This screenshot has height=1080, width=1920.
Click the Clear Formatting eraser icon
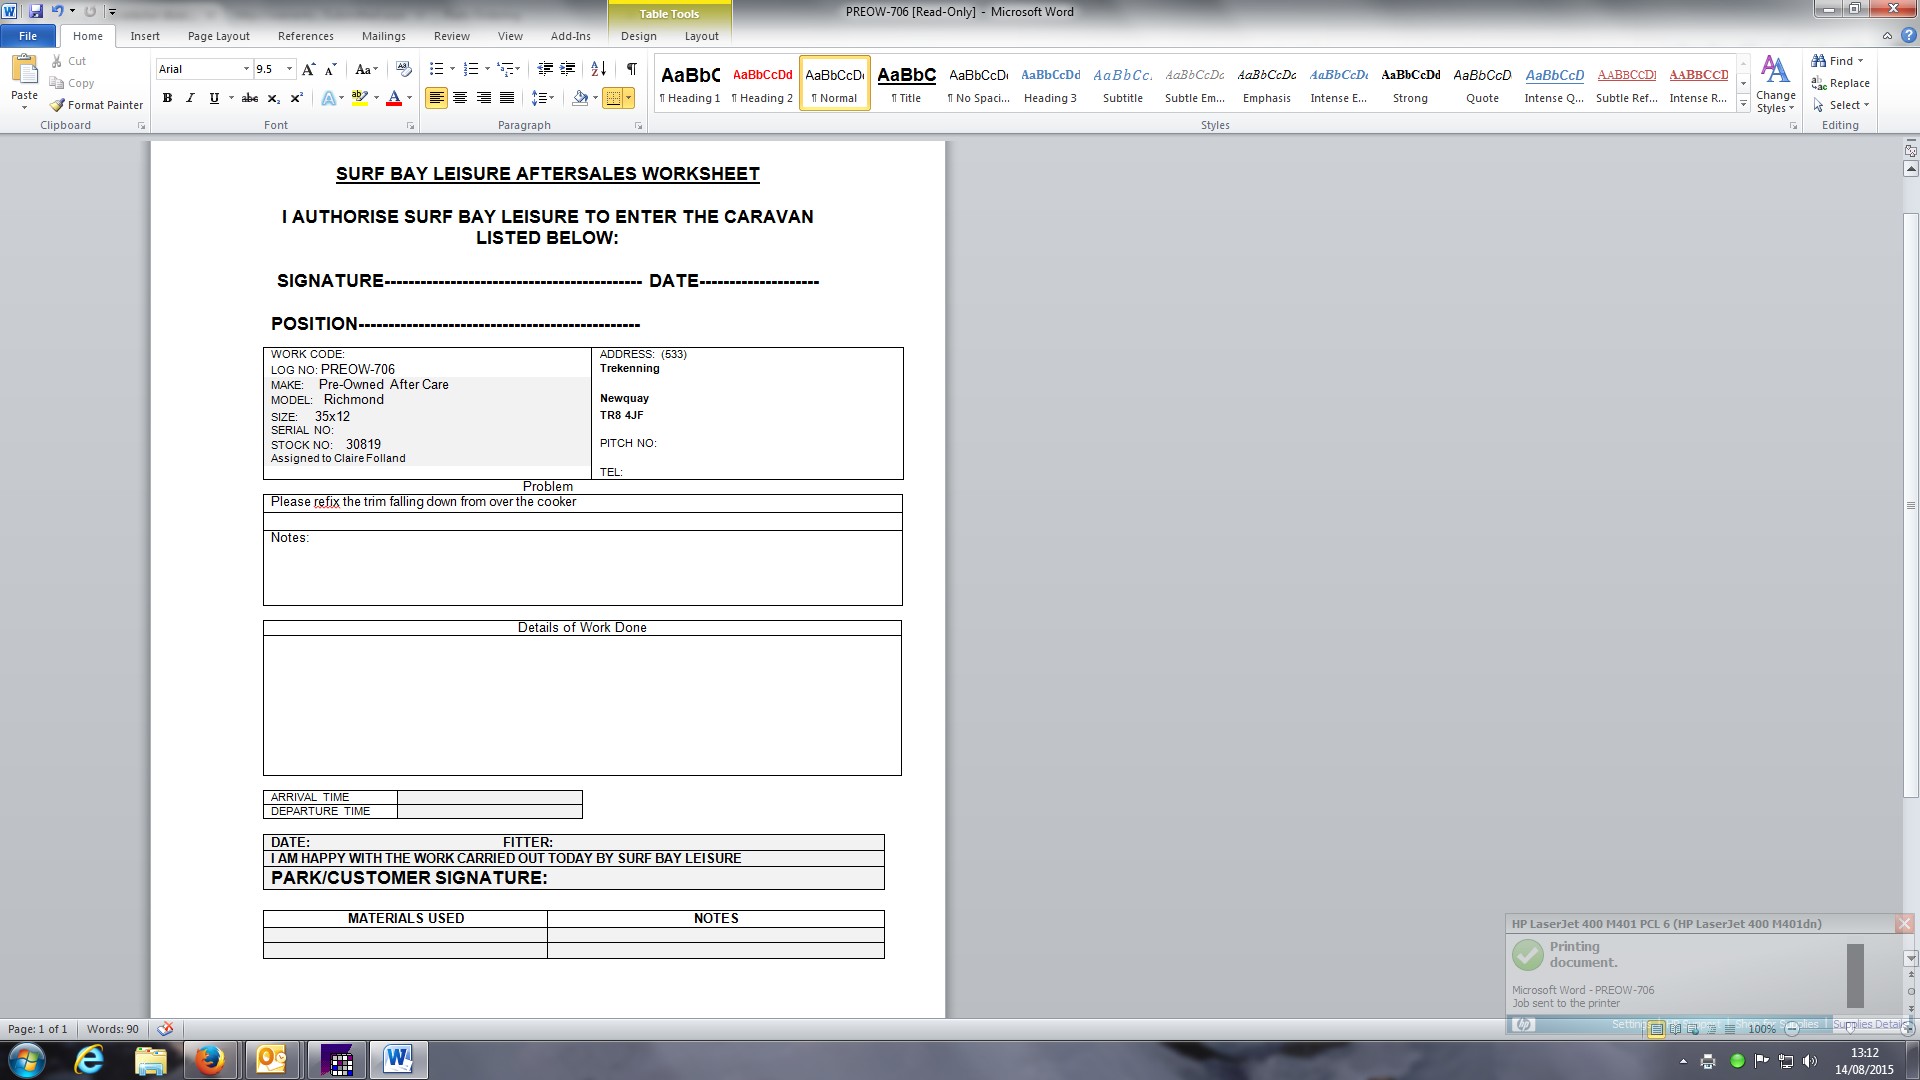tap(404, 69)
